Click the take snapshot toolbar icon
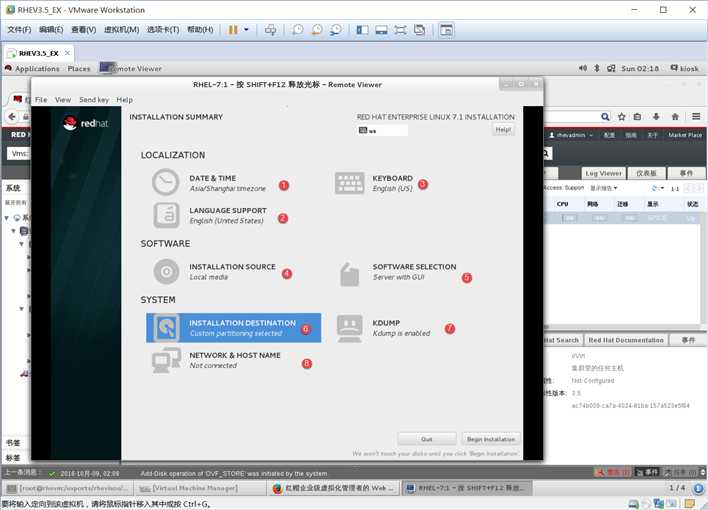The image size is (708, 510). [x=297, y=30]
